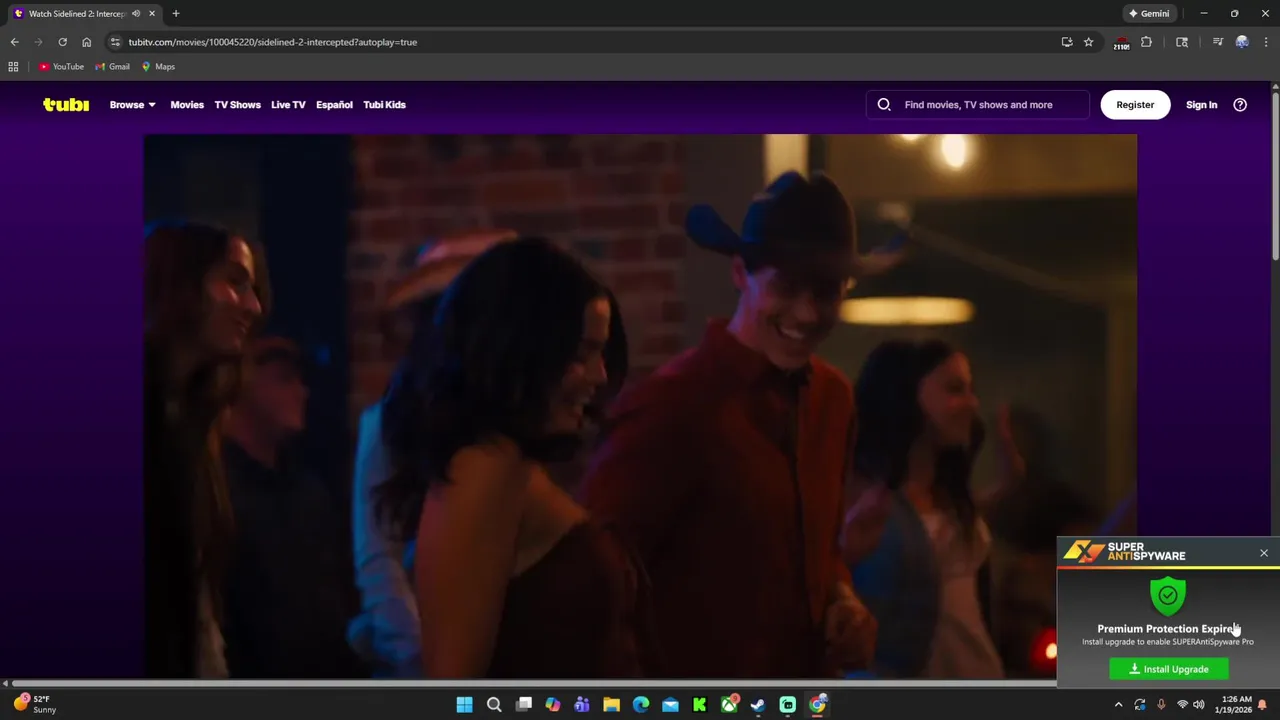The image size is (1280, 720).
Task: Open a new browser tab
Action: (176, 14)
